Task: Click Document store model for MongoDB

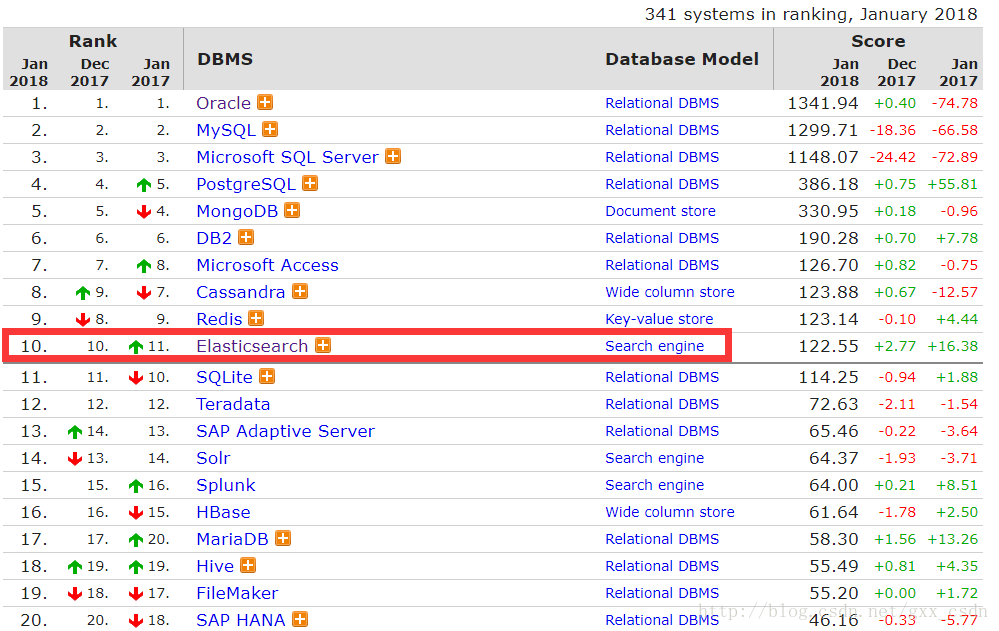Action: (x=660, y=211)
